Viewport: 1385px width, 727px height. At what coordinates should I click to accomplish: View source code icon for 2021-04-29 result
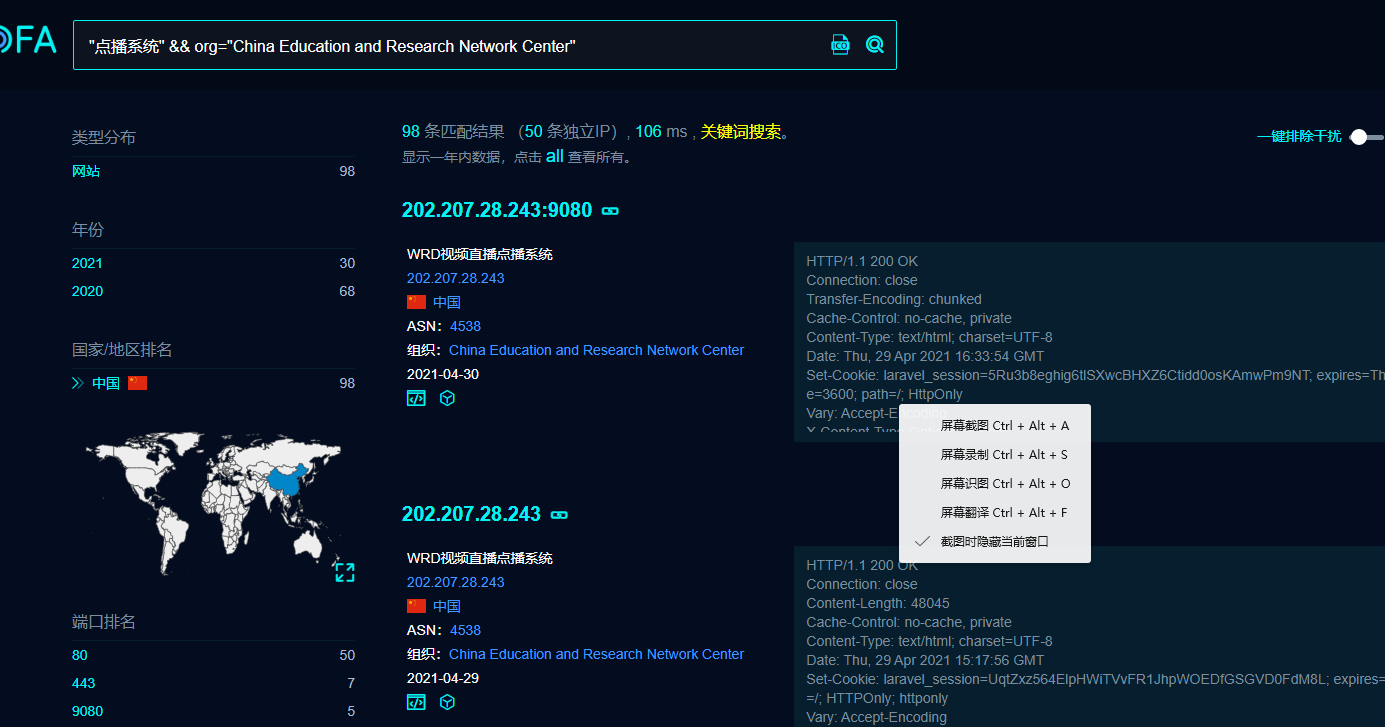point(416,702)
